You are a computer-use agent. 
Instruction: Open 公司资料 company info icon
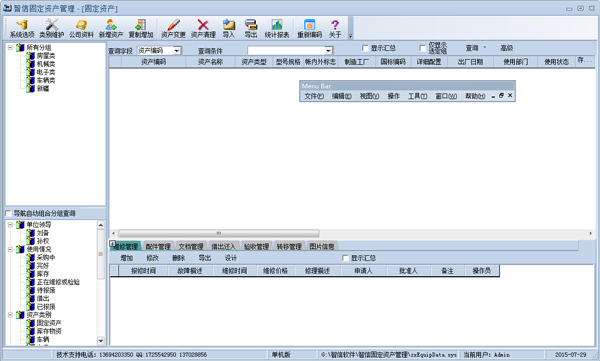pos(81,29)
